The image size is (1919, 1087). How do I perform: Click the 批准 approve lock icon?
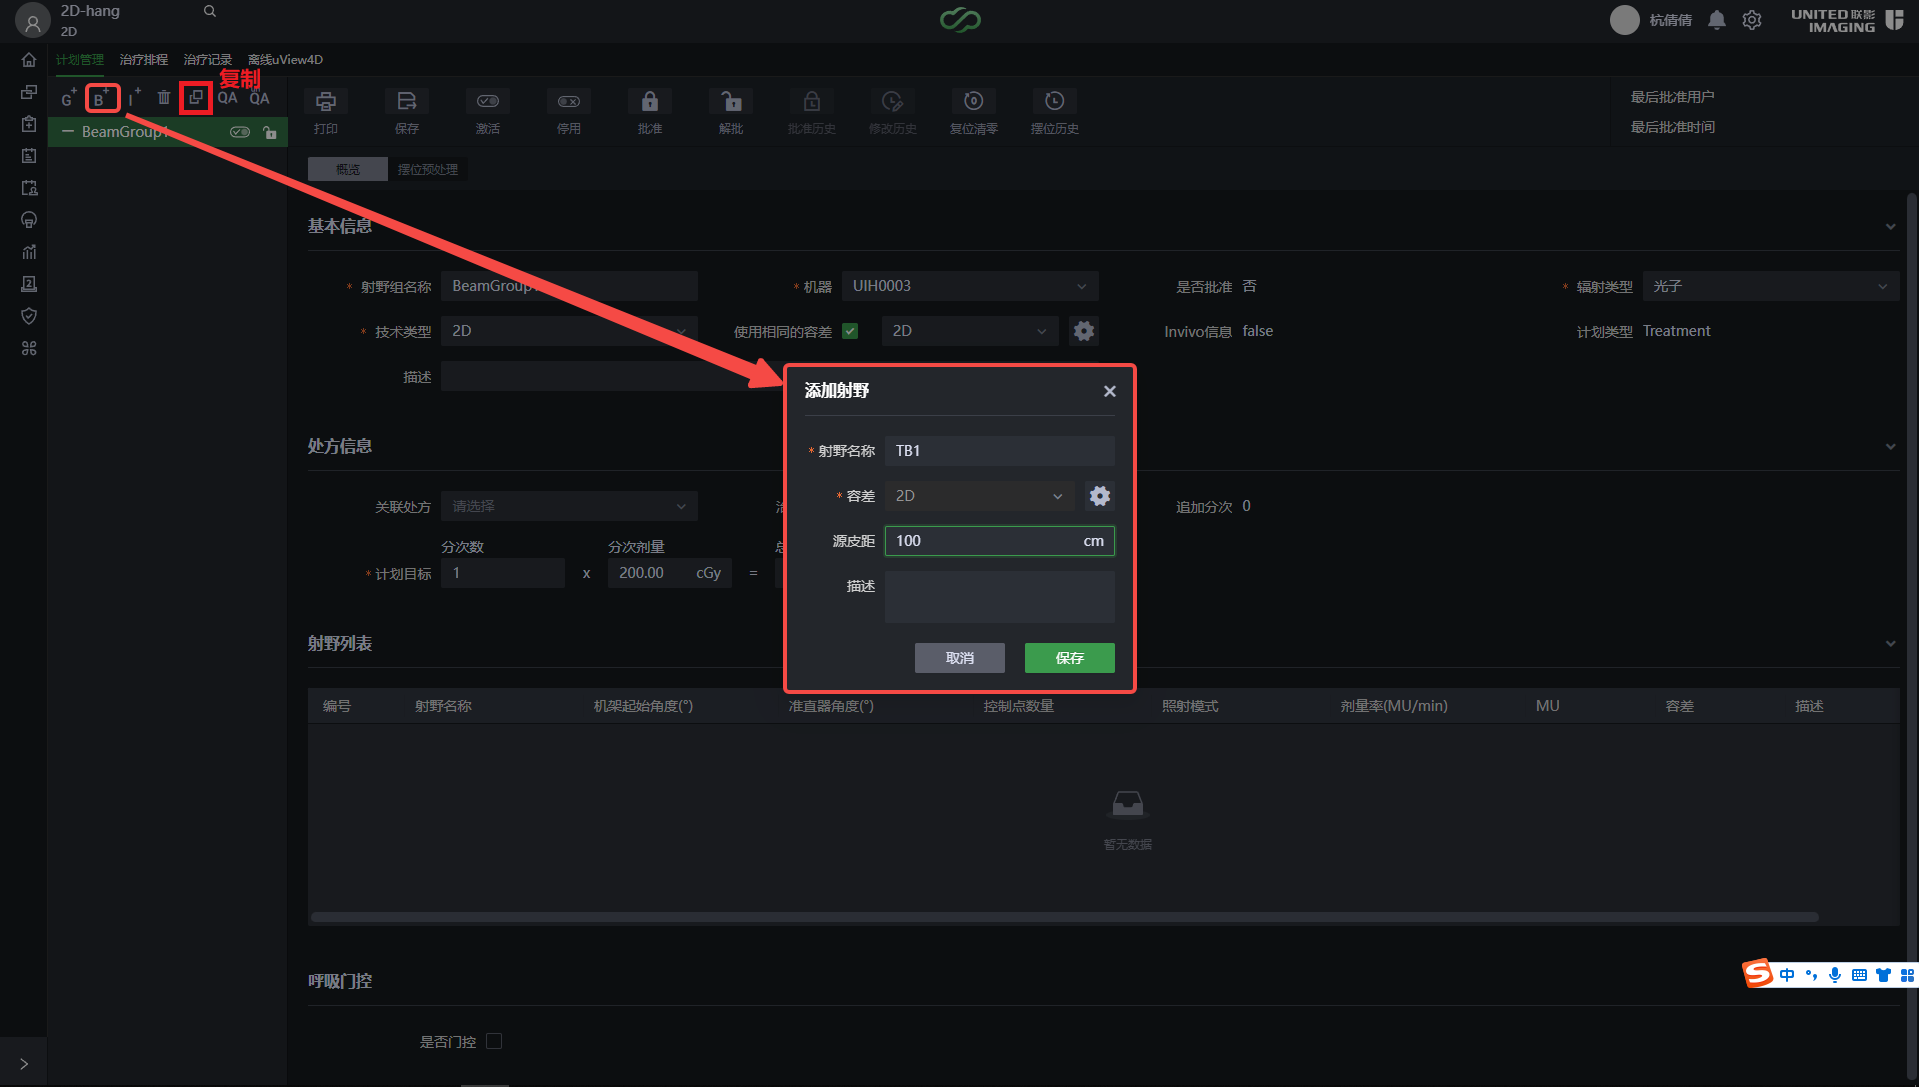coord(650,101)
